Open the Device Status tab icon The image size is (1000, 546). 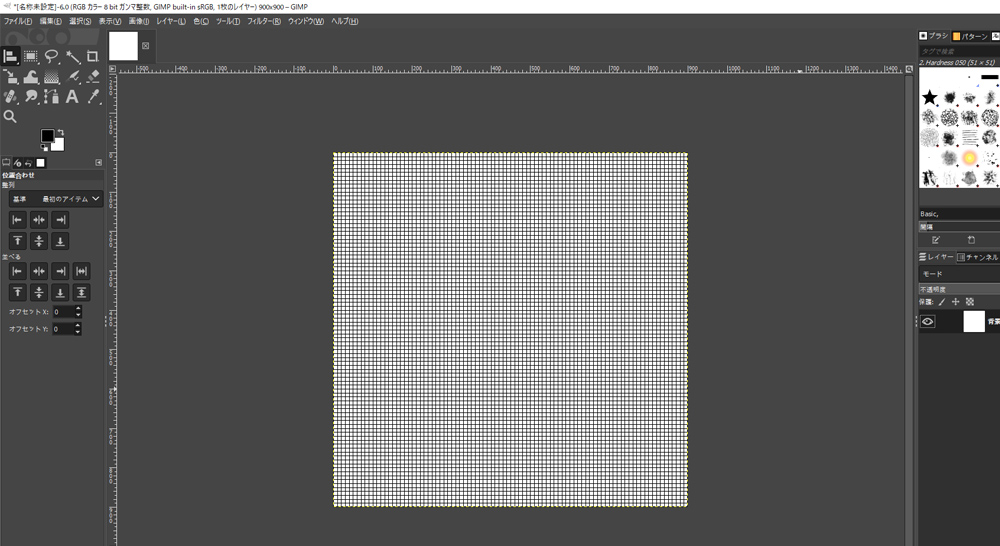(17, 163)
